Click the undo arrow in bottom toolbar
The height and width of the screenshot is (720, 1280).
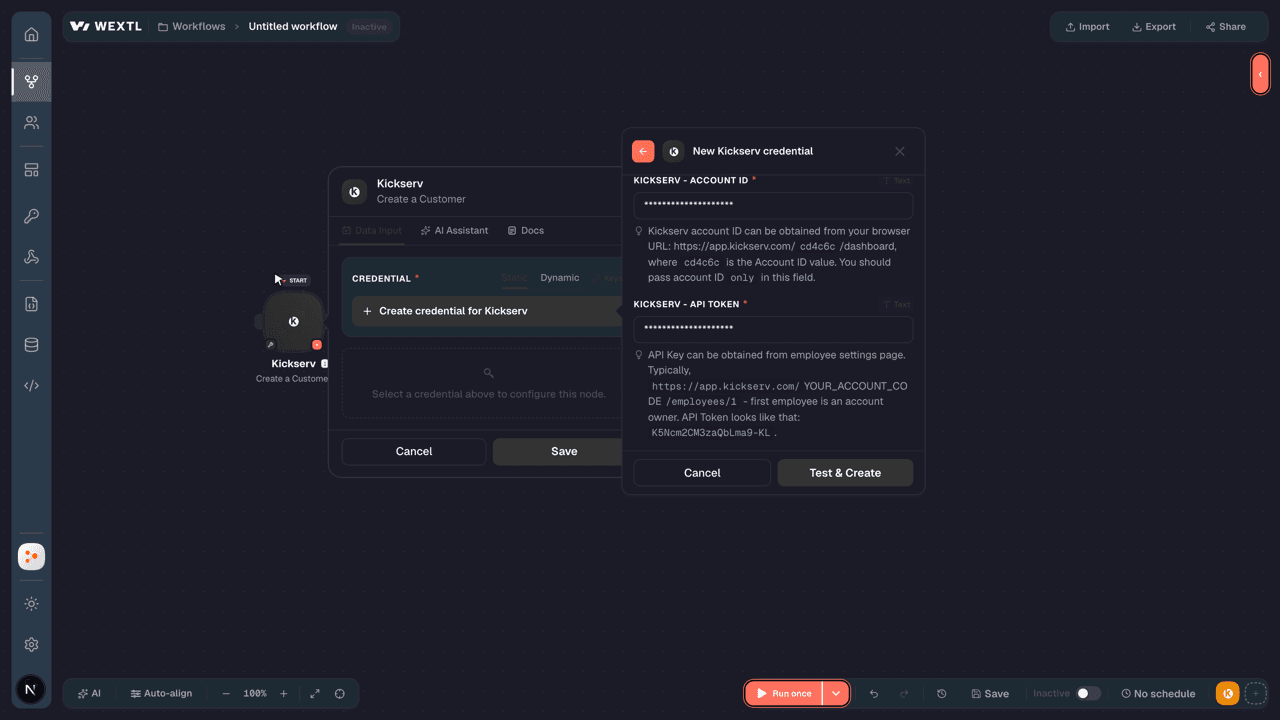coord(874,694)
